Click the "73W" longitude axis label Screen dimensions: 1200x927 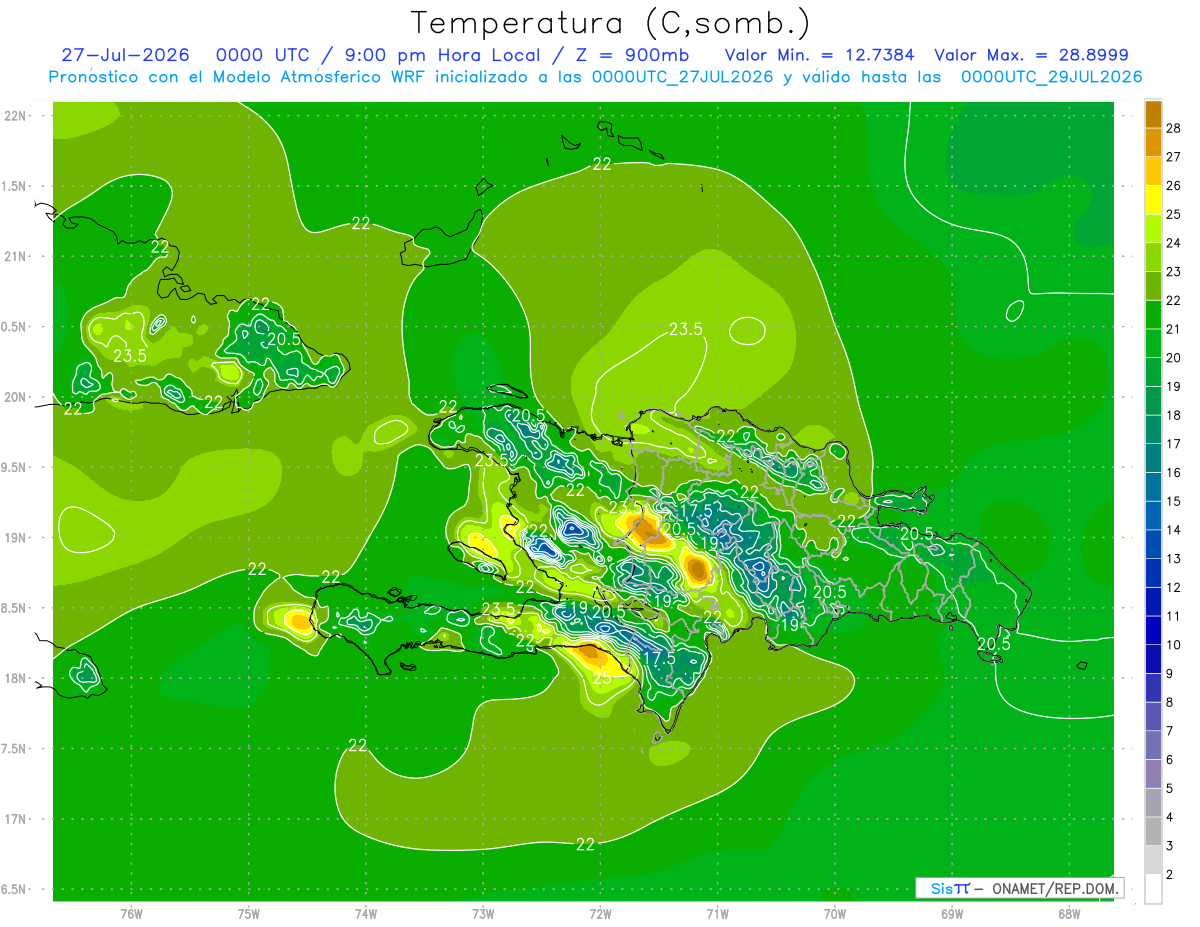(x=483, y=914)
